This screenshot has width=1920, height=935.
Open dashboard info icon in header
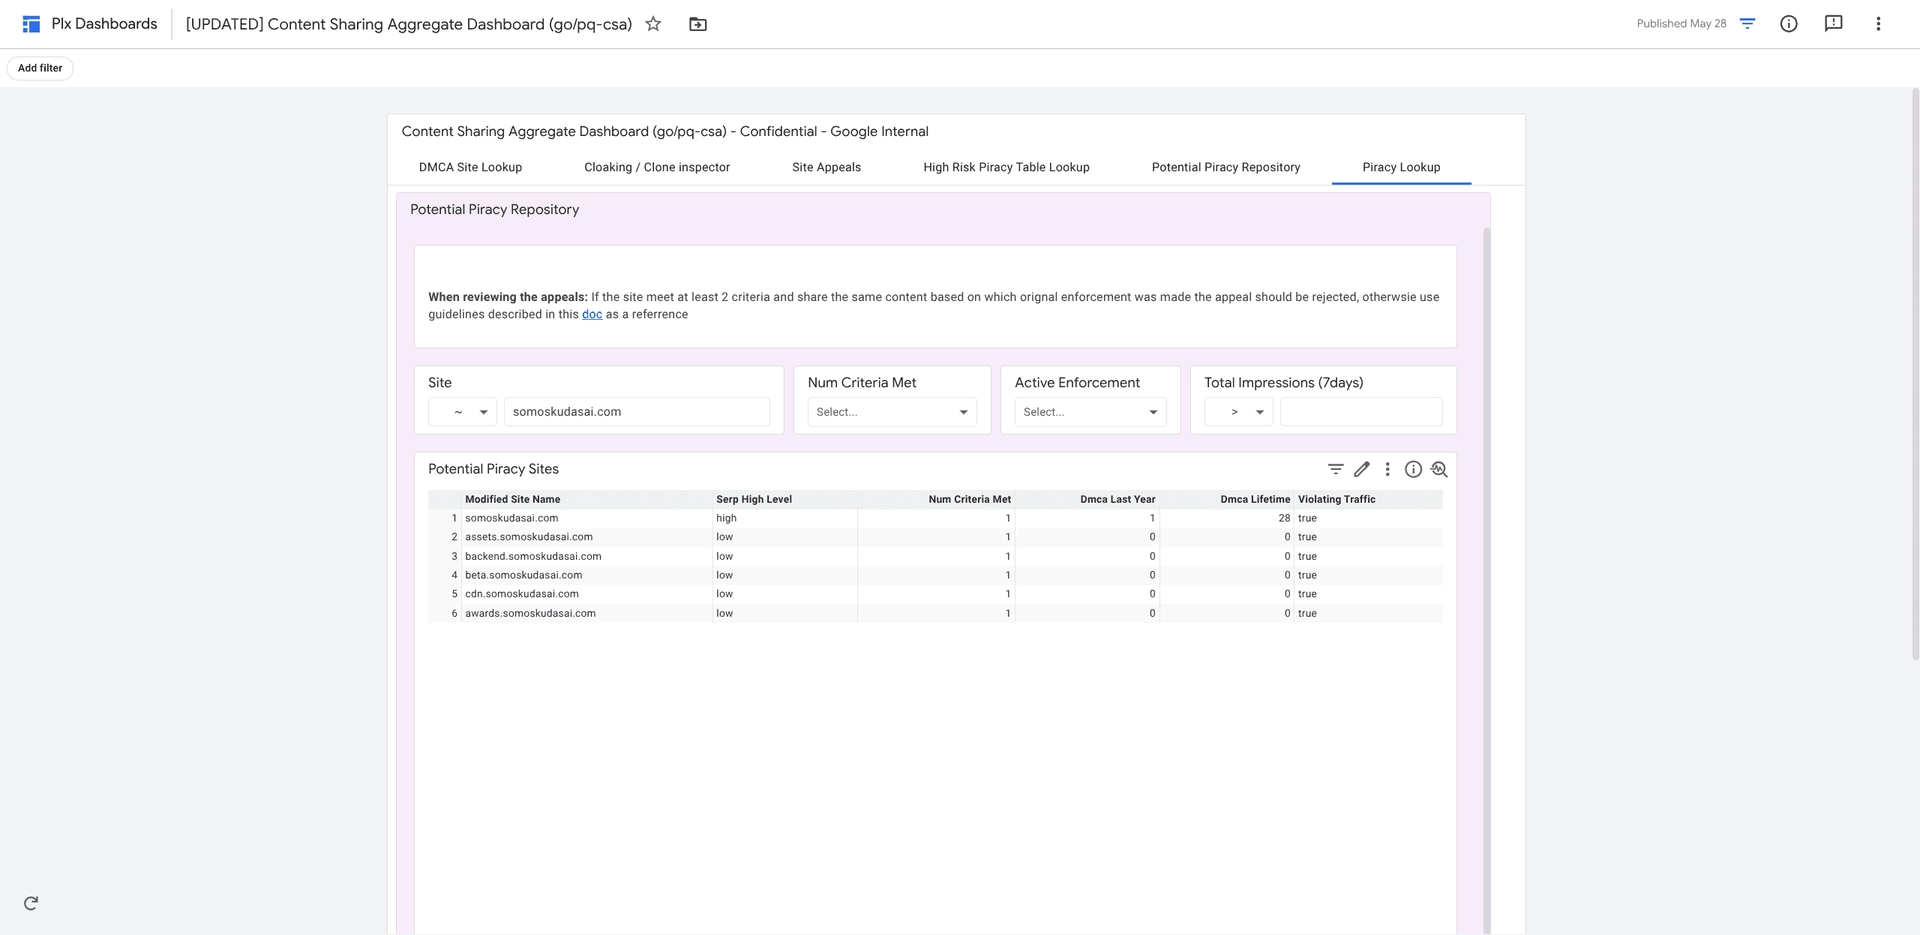tap(1788, 24)
